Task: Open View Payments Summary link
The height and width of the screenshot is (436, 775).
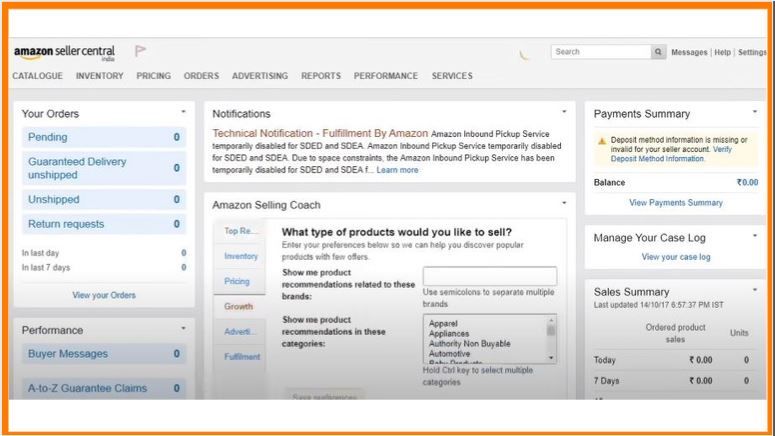Action: click(x=675, y=203)
